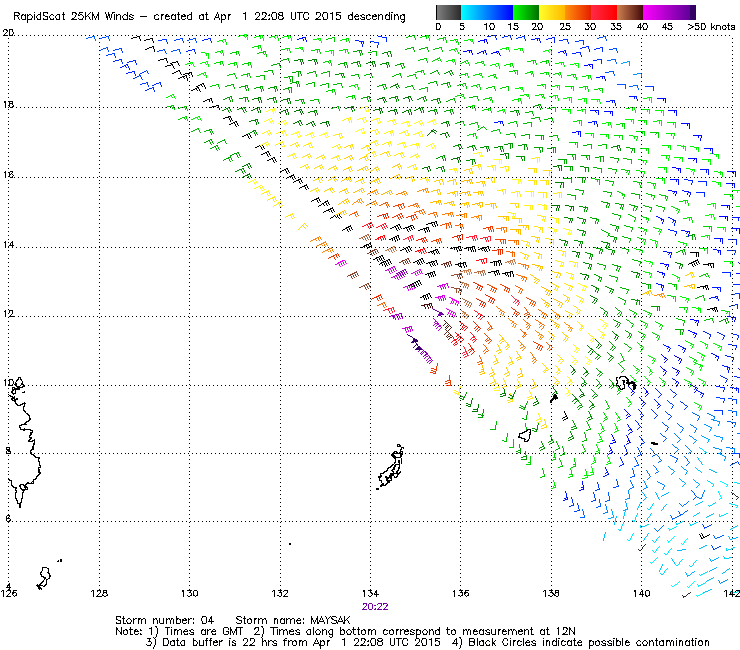Image resolution: width=740 pixels, height=650 pixels.
Task: Click the large Philippine coastline outline at left edge
Action: (23, 442)
